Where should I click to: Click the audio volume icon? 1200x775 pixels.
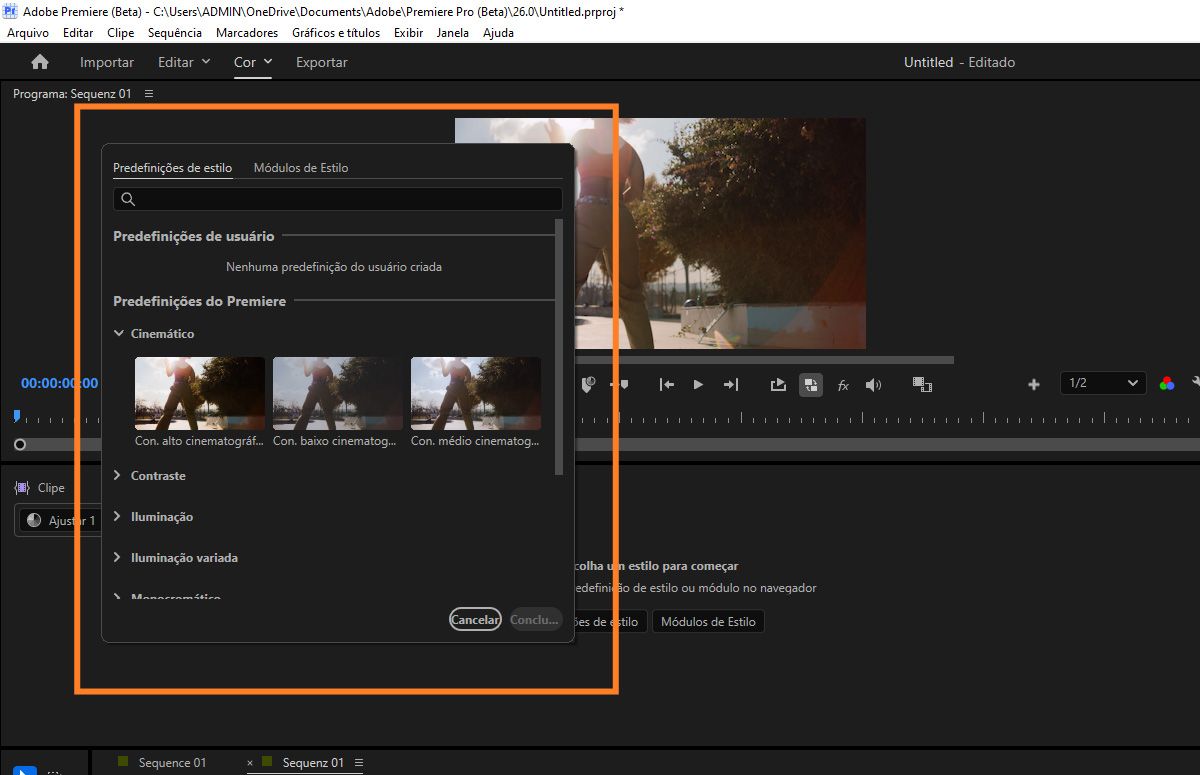(873, 383)
